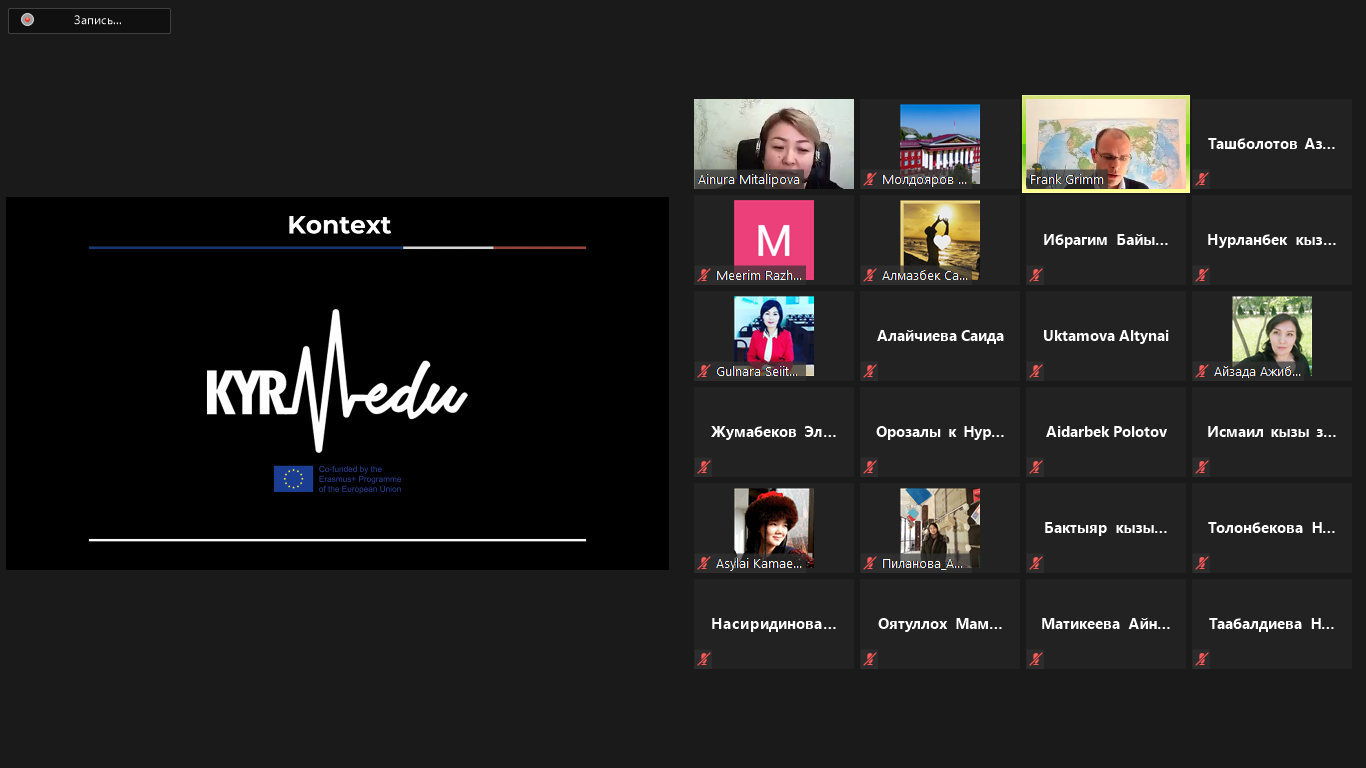The height and width of the screenshot is (768, 1366).
Task: Click muted mic icon on Ибрагим Байы... tile
Action: pos(1036,276)
